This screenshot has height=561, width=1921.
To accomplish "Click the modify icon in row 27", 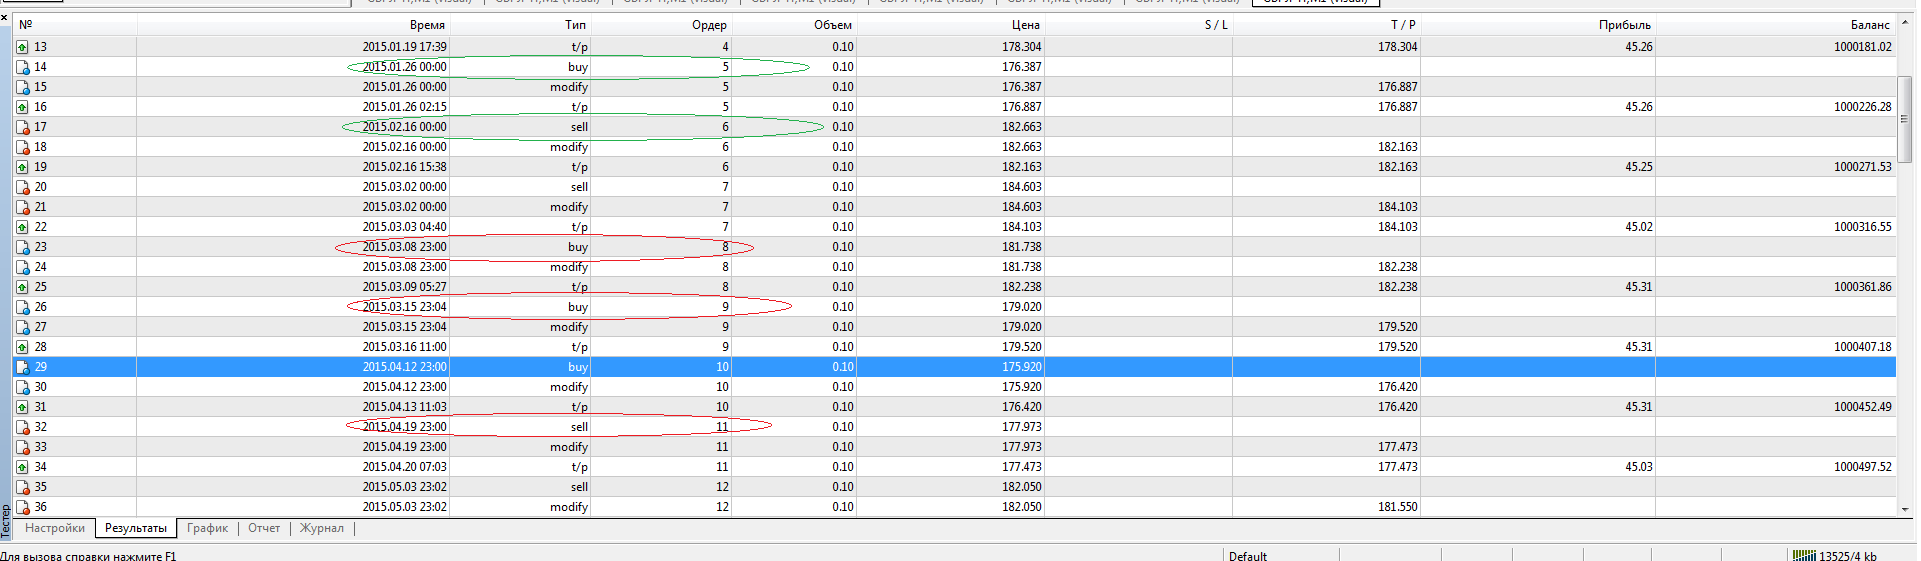I will point(22,327).
